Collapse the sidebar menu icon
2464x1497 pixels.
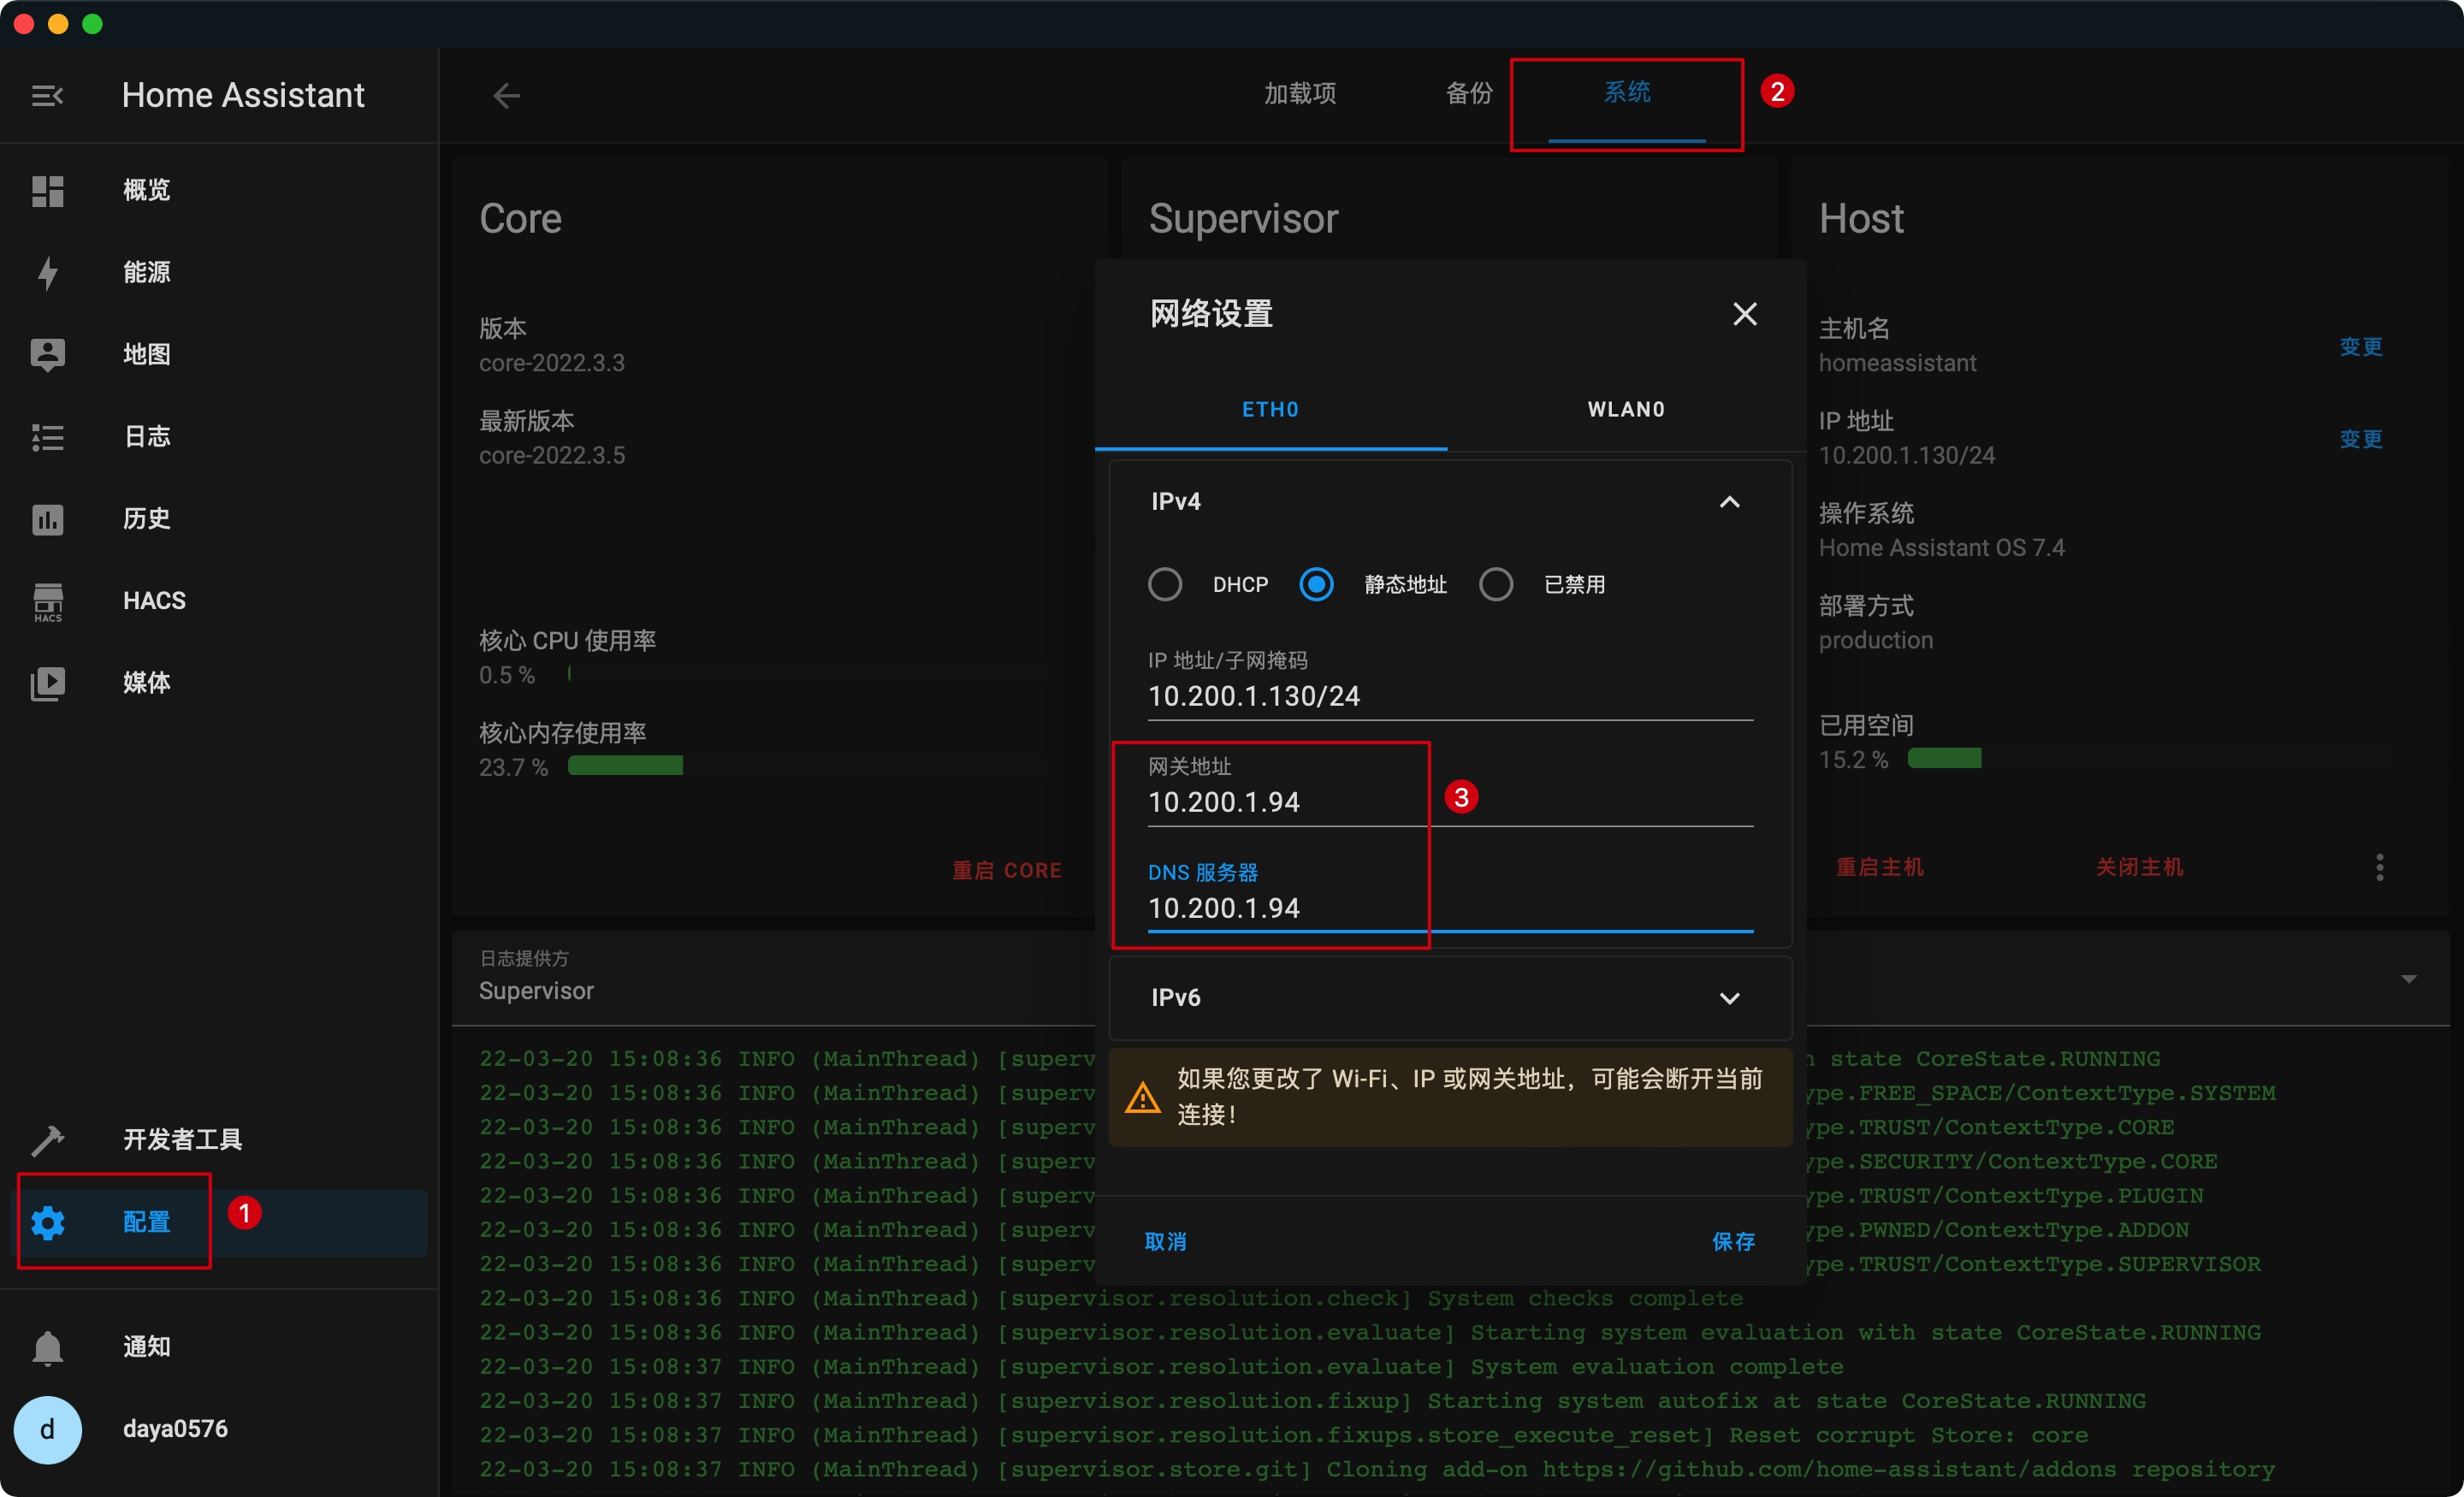pos(47,95)
